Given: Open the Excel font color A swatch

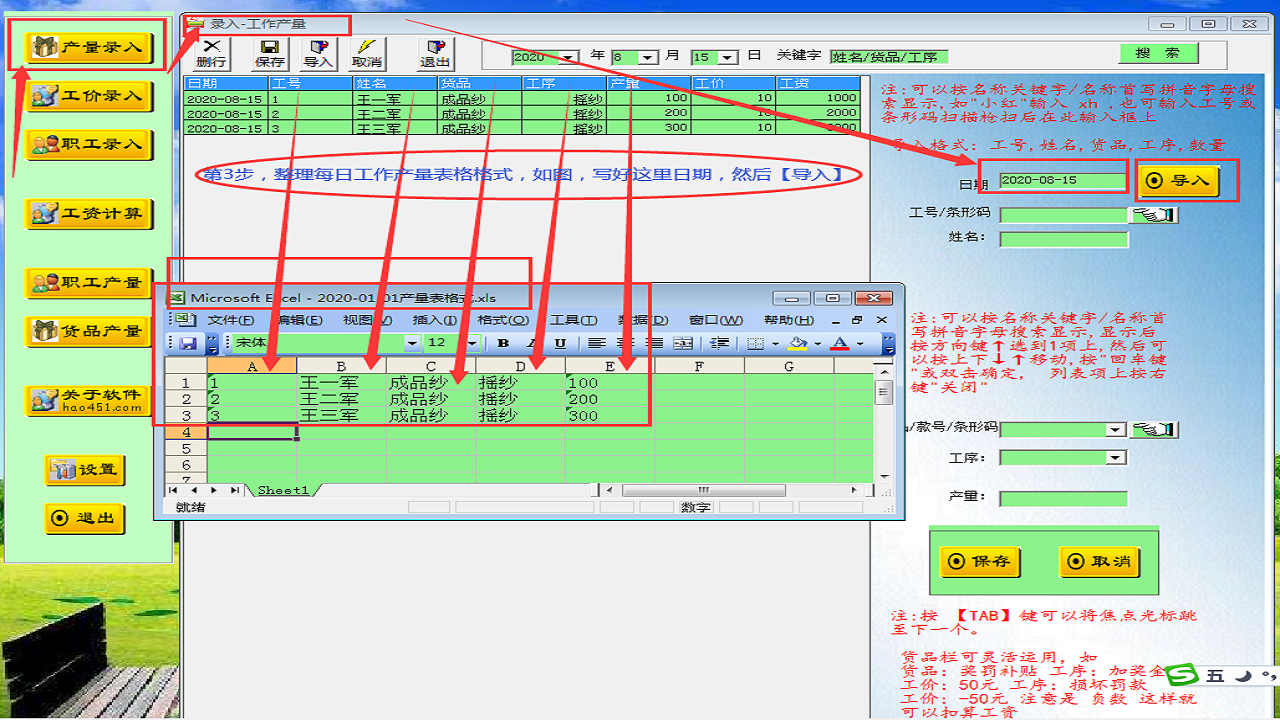Looking at the screenshot, I should click(x=839, y=343).
